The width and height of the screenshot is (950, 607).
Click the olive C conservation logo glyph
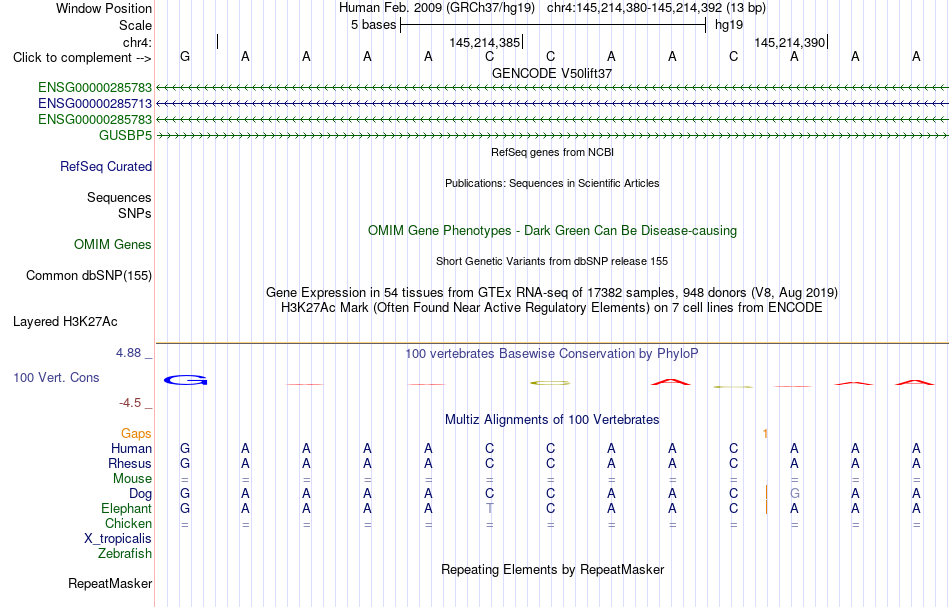[550, 383]
